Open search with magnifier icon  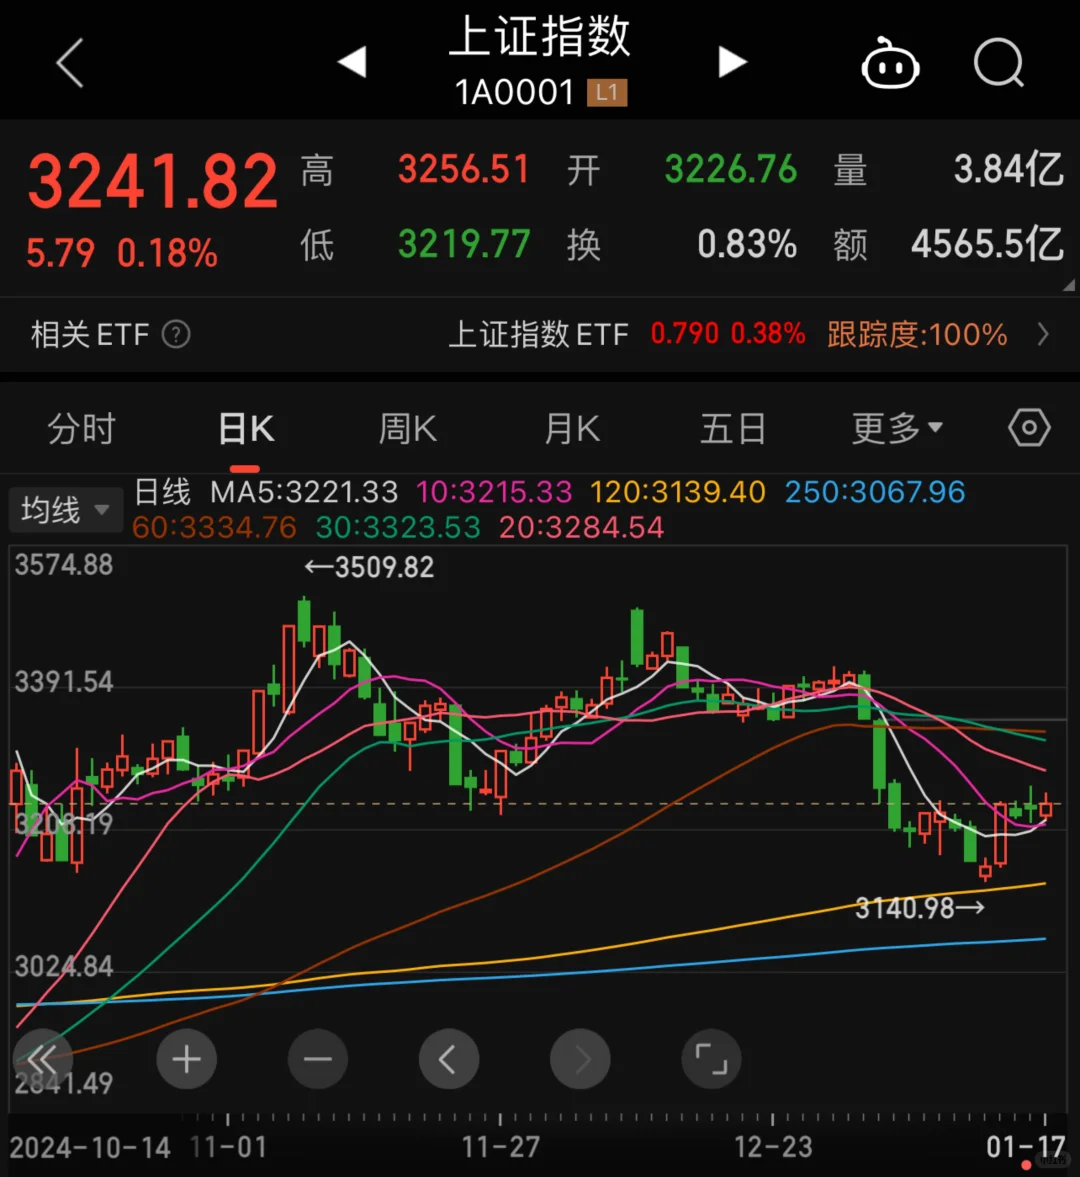pos(999,64)
